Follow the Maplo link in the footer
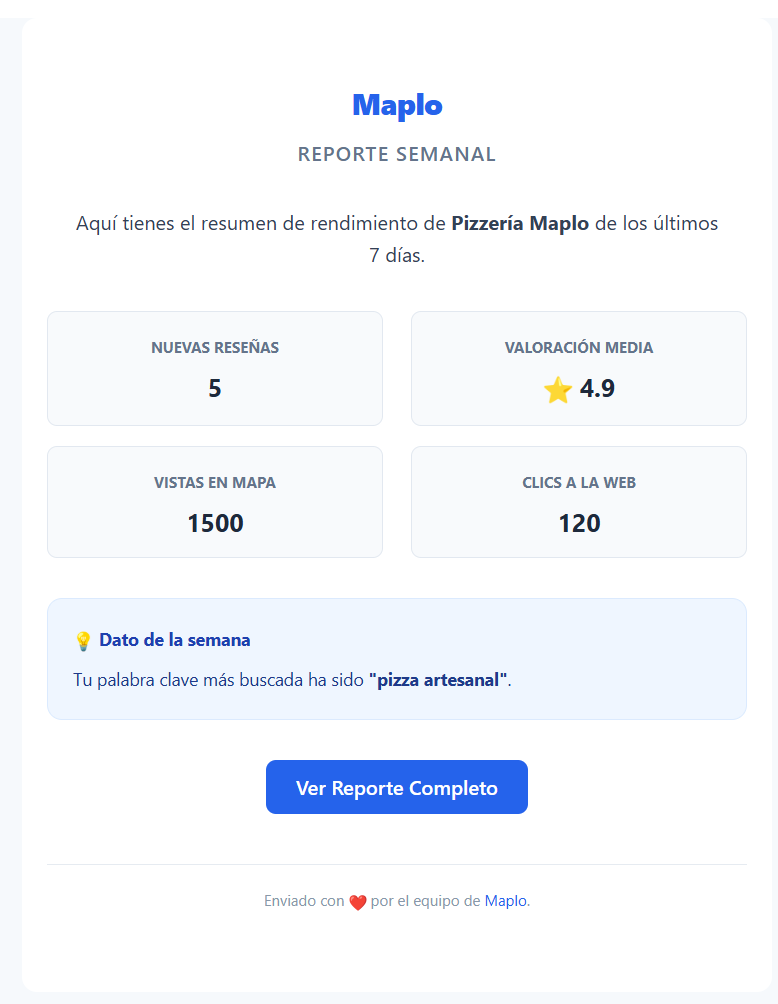This screenshot has width=778, height=1004. click(504, 900)
